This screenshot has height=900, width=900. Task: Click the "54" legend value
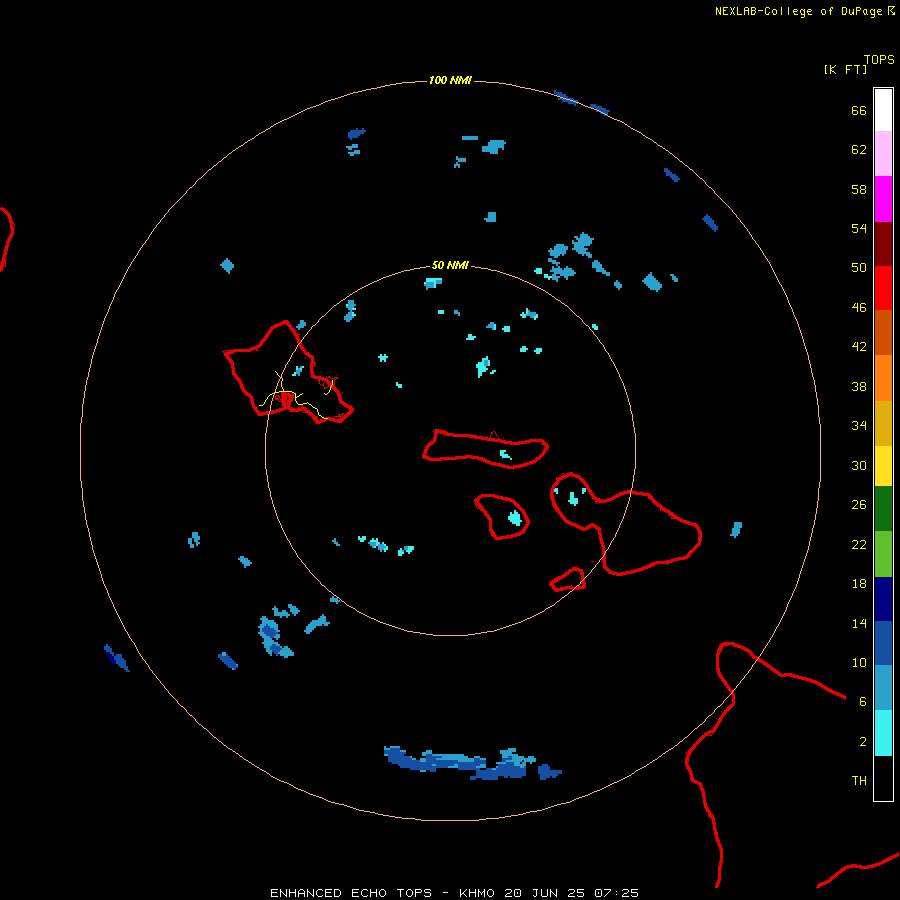point(859,228)
